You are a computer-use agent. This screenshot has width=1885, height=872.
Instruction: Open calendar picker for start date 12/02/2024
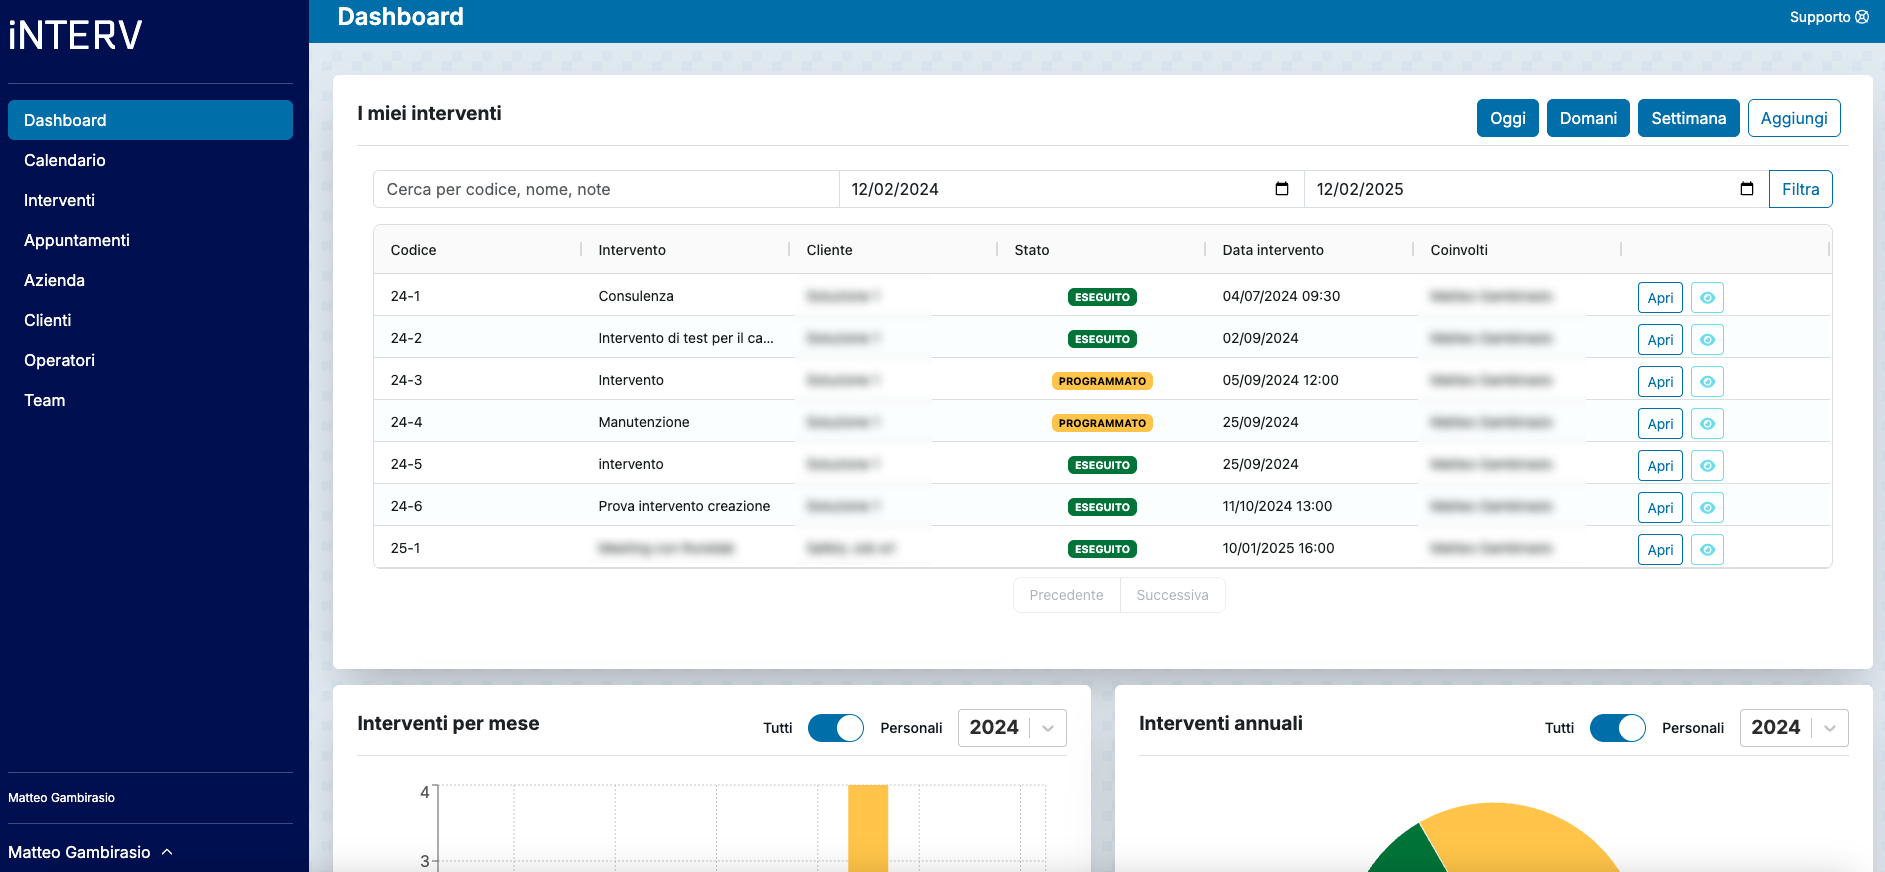point(1282,189)
